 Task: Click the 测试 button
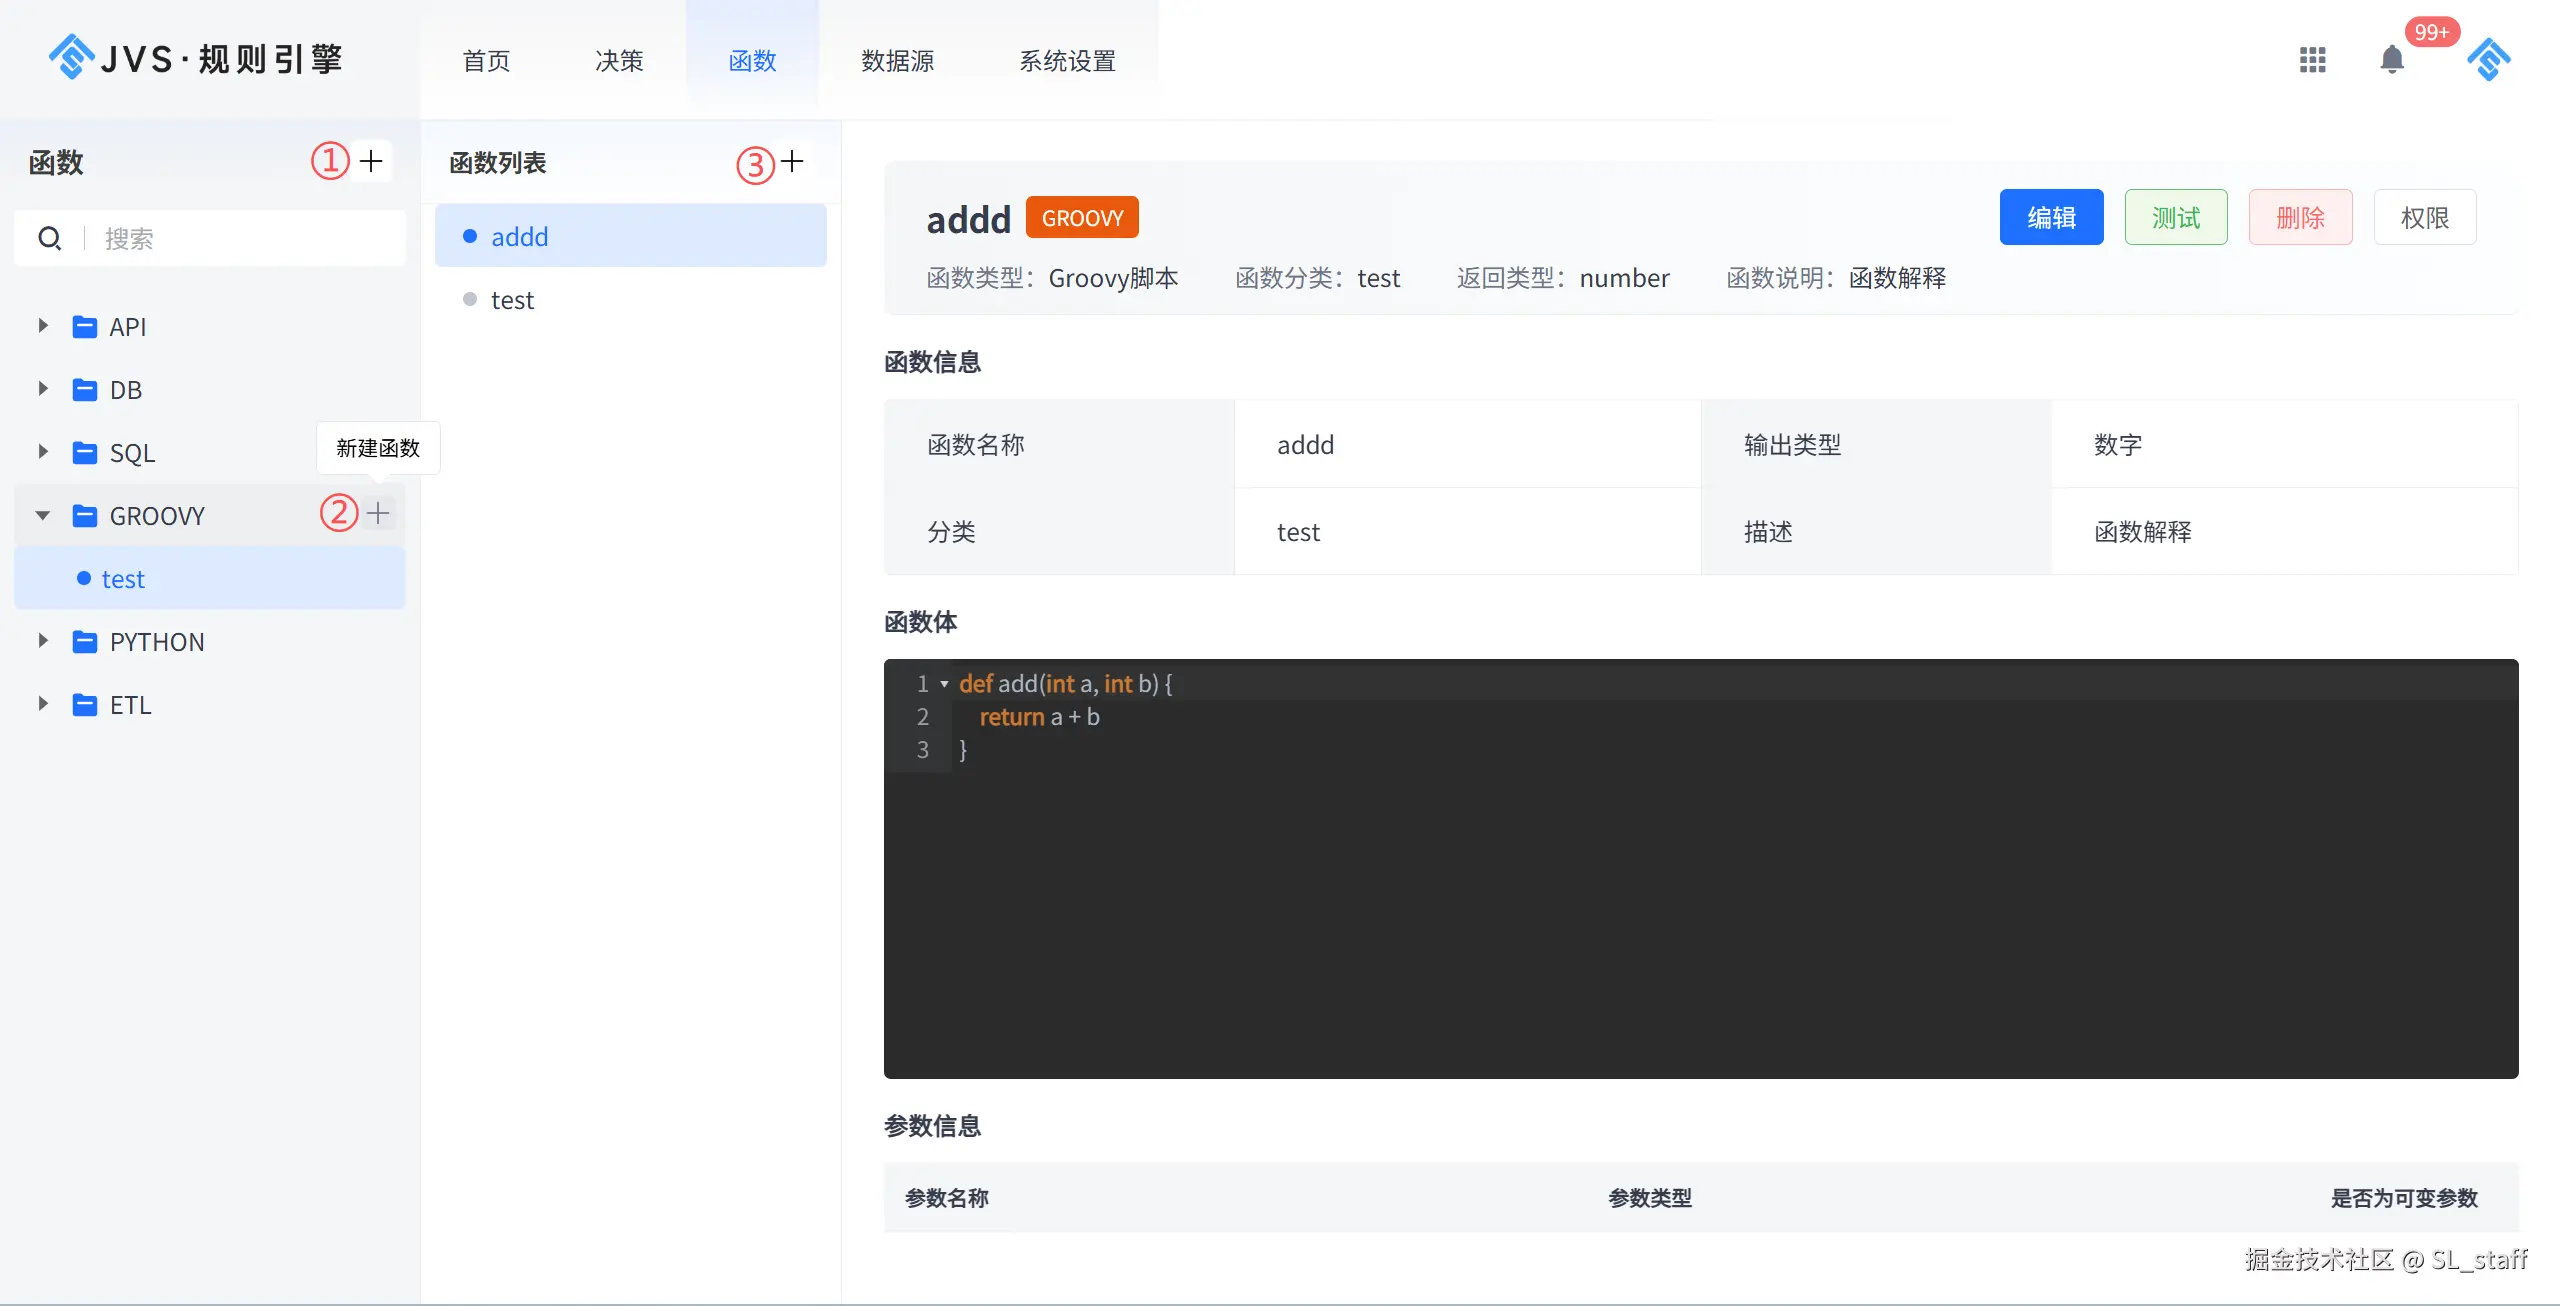click(x=2176, y=217)
